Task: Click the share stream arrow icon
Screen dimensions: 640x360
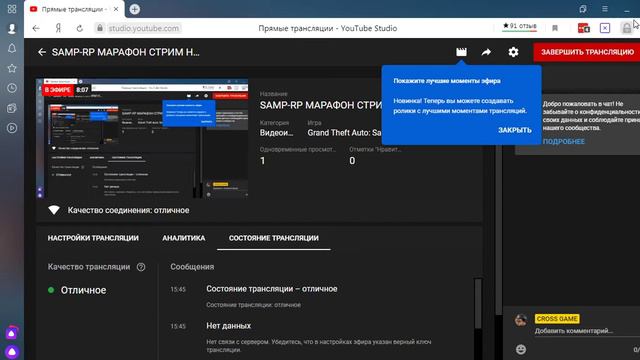Action: (x=486, y=52)
